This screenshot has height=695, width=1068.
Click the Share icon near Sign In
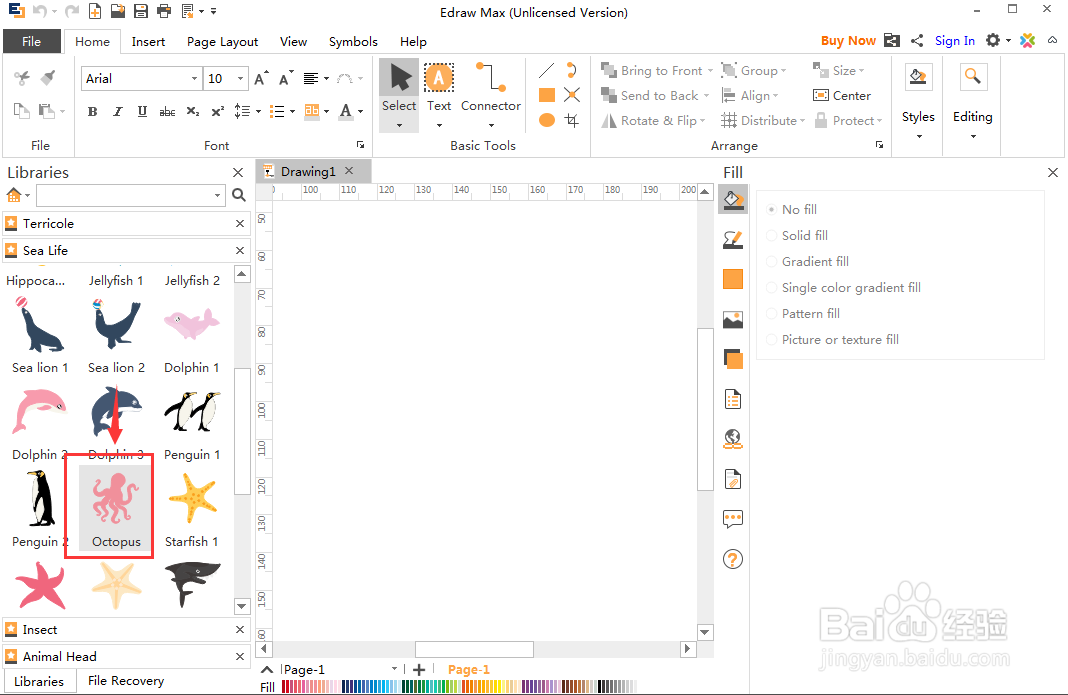(917, 41)
